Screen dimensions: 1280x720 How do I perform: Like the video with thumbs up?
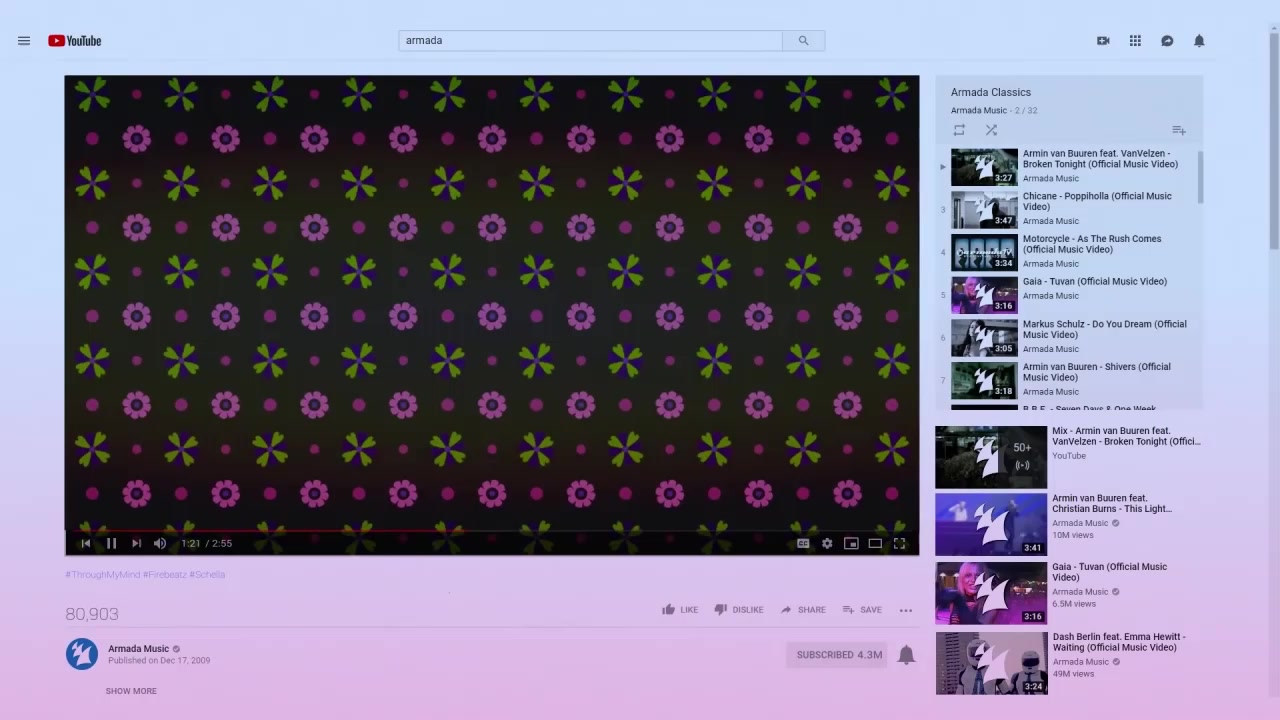[x=680, y=610]
